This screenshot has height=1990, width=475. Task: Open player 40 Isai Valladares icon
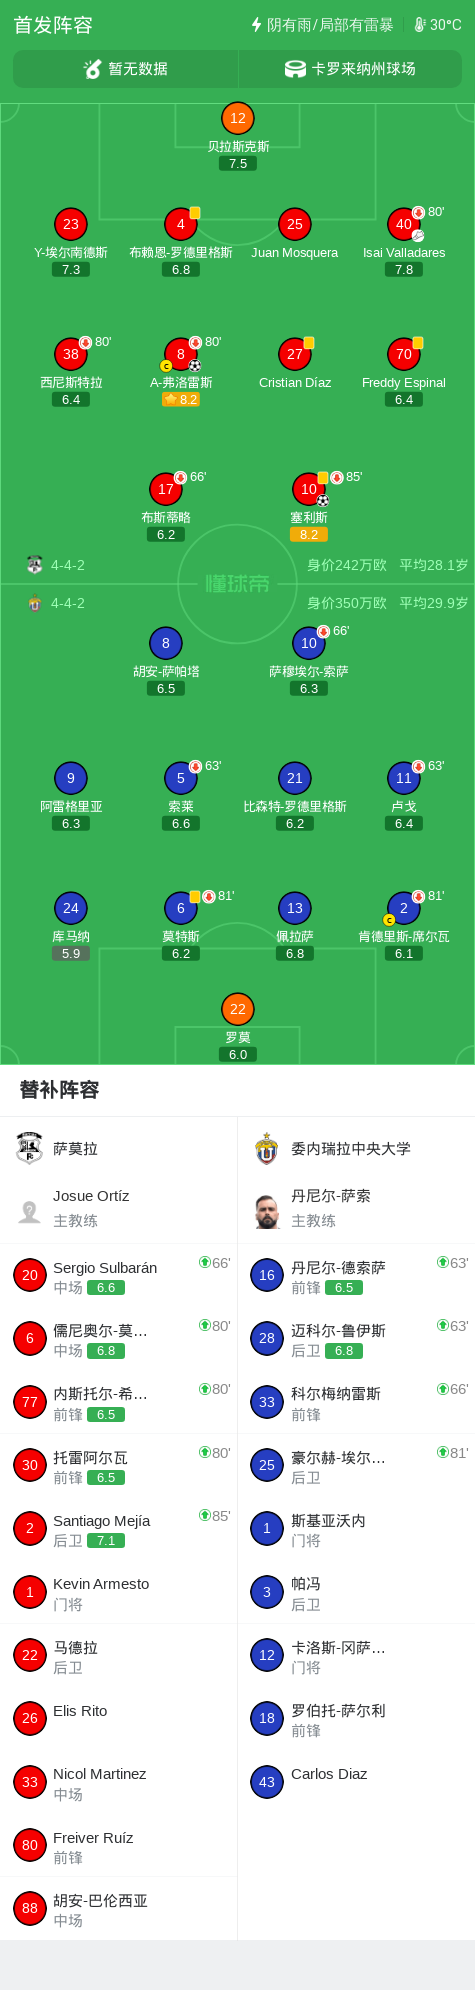[x=404, y=224]
